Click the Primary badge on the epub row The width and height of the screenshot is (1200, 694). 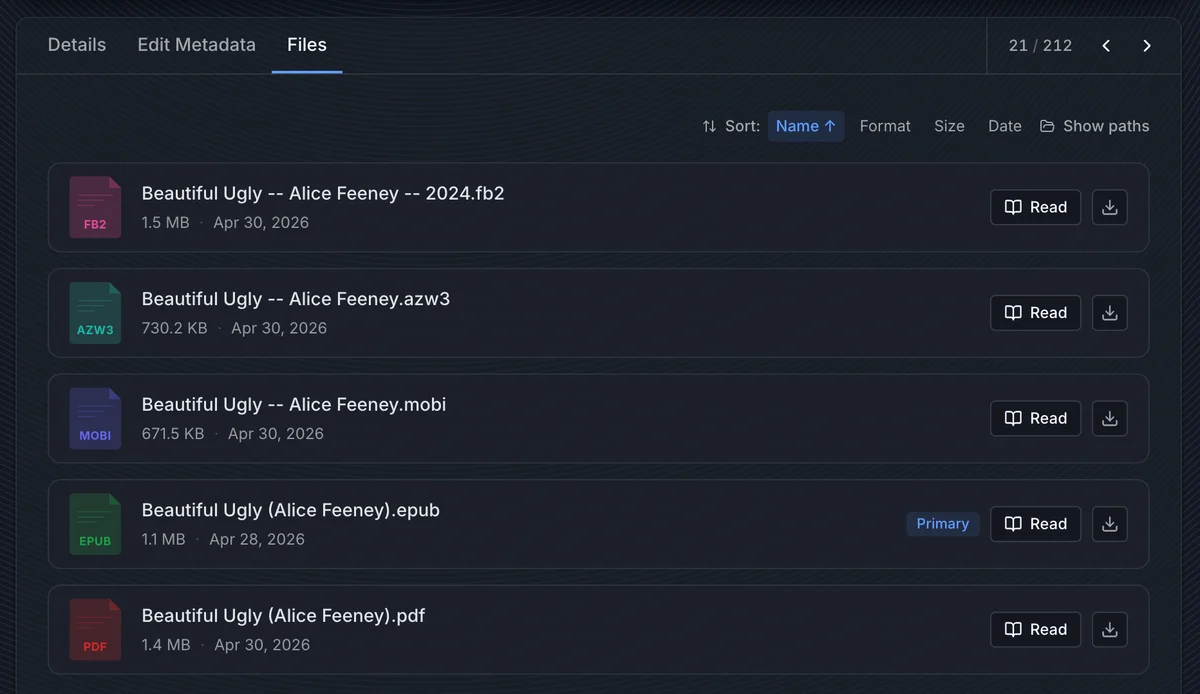tap(943, 524)
